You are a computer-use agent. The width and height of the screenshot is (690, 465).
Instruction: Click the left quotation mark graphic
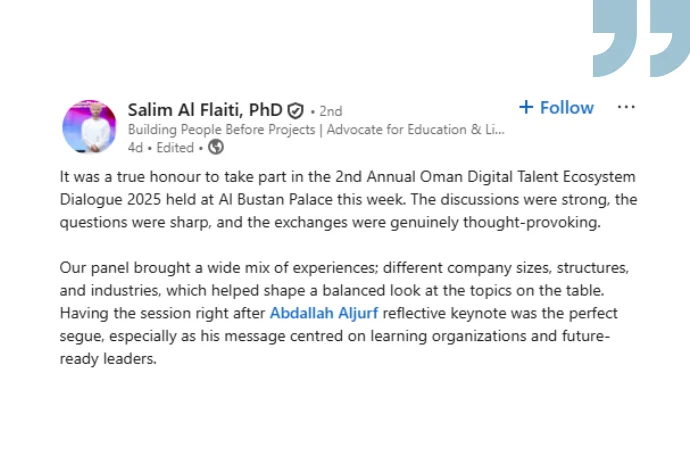click(614, 37)
